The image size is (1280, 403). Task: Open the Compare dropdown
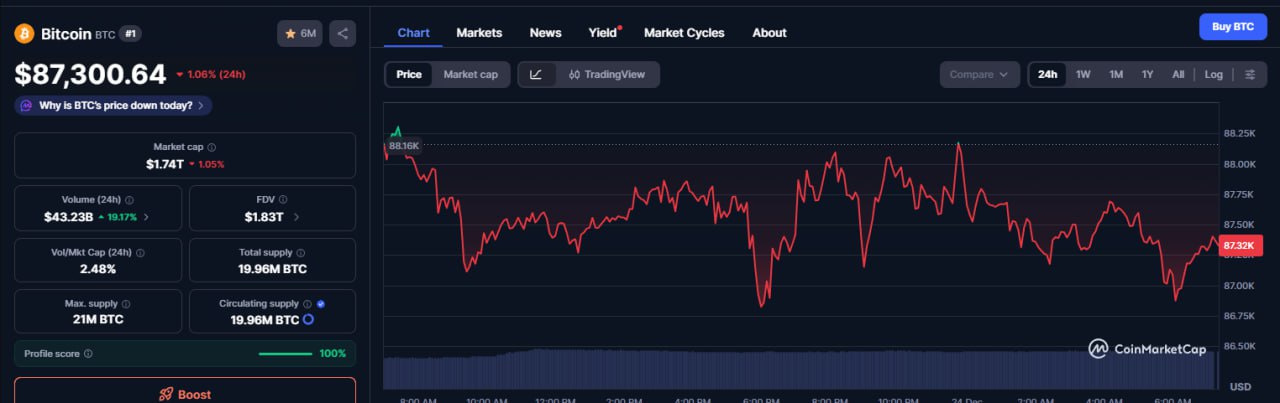click(x=979, y=74)
